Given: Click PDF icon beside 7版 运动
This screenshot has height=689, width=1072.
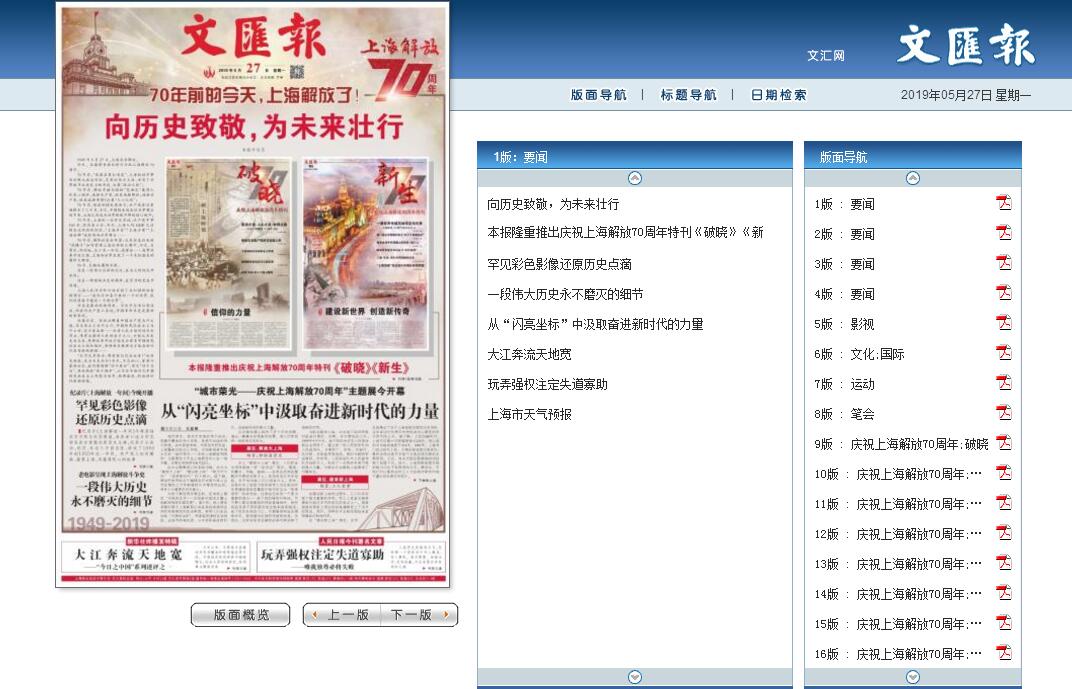Looking at the screenshot, I should [x=1003, y=383].
